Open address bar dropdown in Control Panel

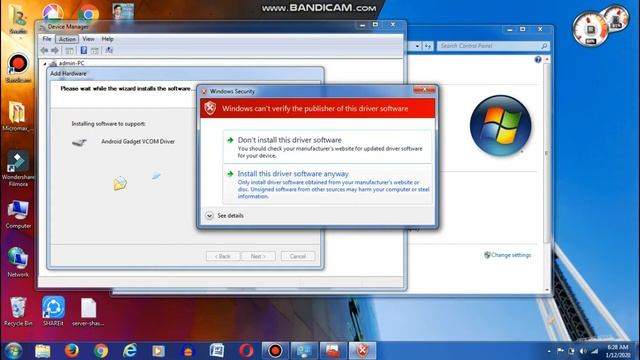click(x=417, y=46)
